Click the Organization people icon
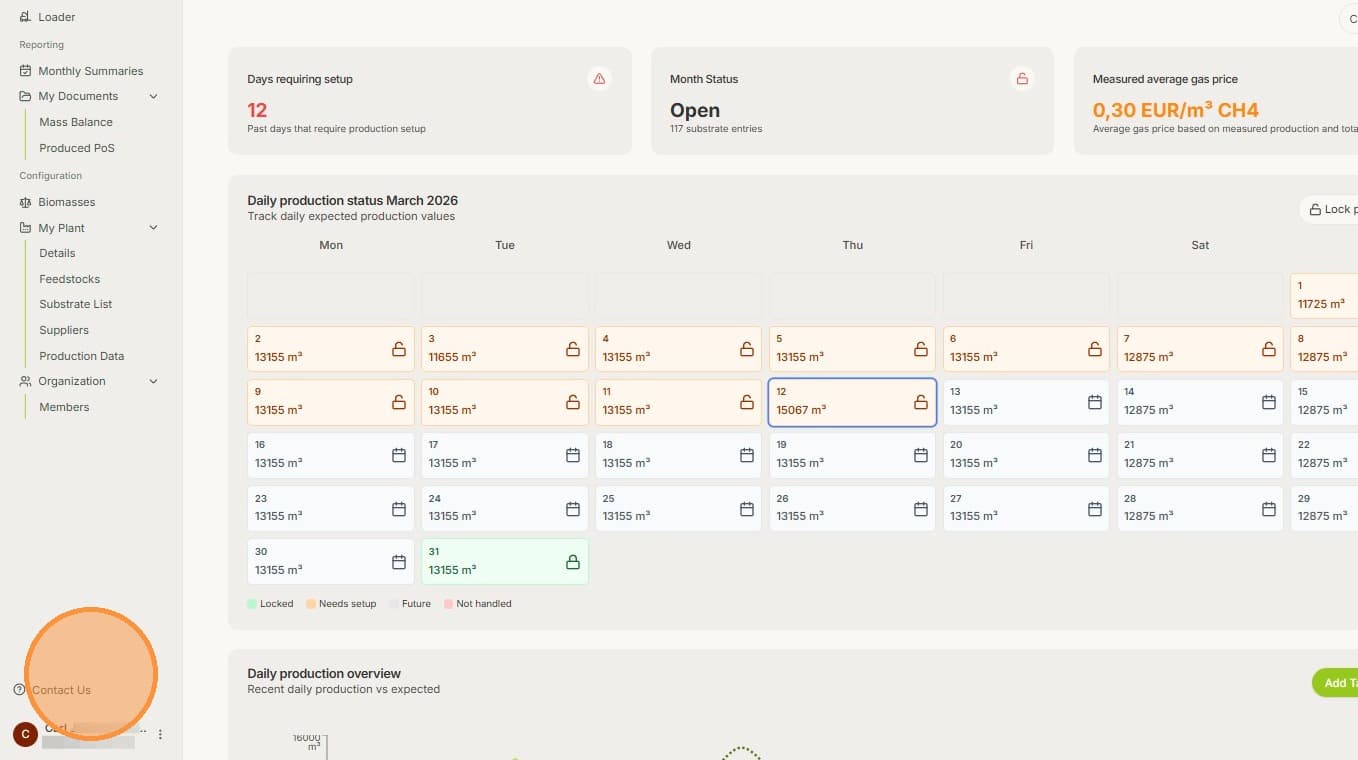1358x760 pixels. tap(25, 381)
